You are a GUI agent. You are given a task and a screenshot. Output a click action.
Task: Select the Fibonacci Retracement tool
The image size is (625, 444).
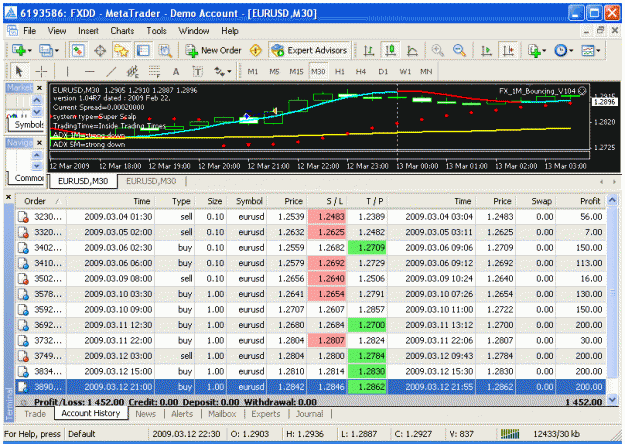154,72
